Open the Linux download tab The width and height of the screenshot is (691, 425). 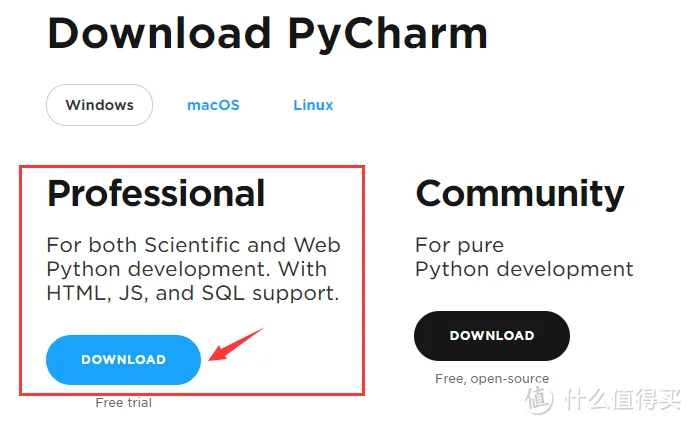point(313,105)
